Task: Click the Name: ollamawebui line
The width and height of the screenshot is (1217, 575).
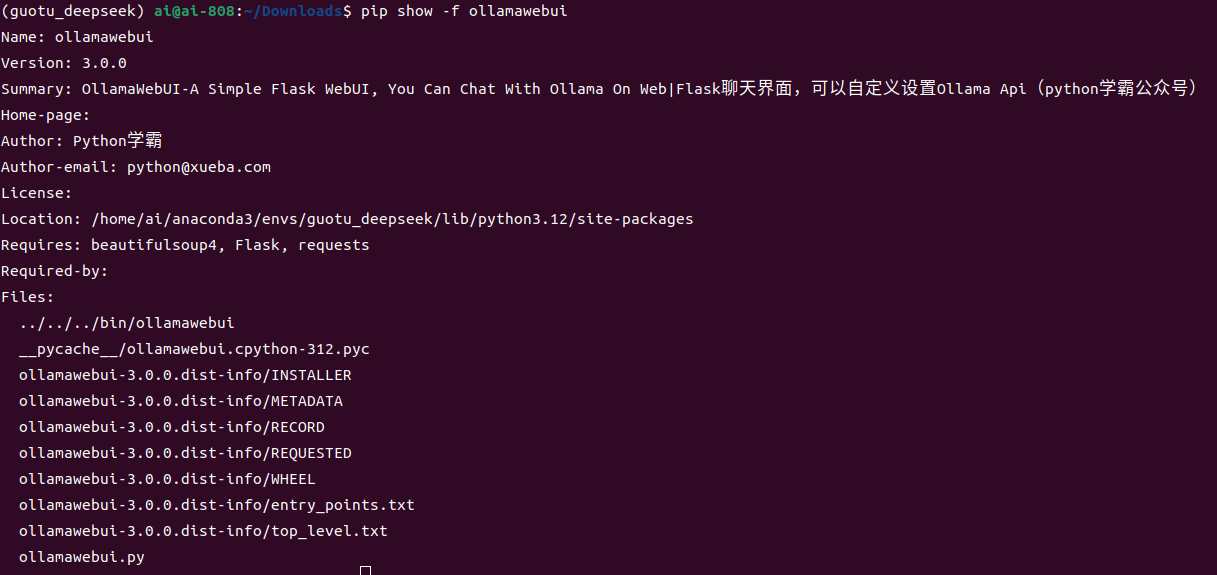Action: [77, 37]
